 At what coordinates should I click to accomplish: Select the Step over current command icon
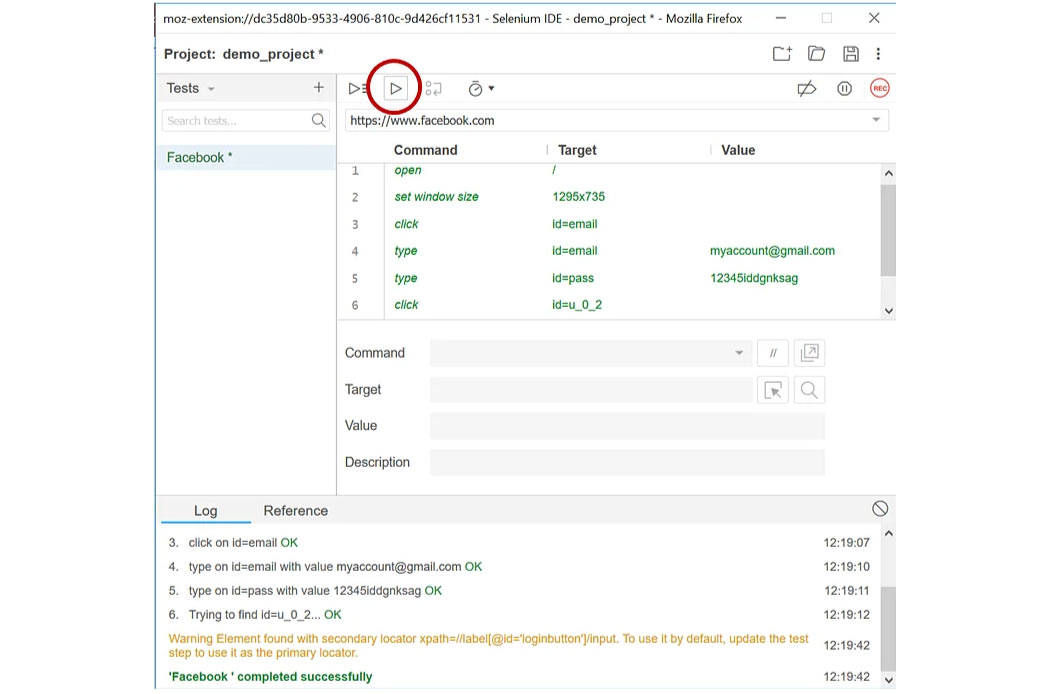pos(433,88)
